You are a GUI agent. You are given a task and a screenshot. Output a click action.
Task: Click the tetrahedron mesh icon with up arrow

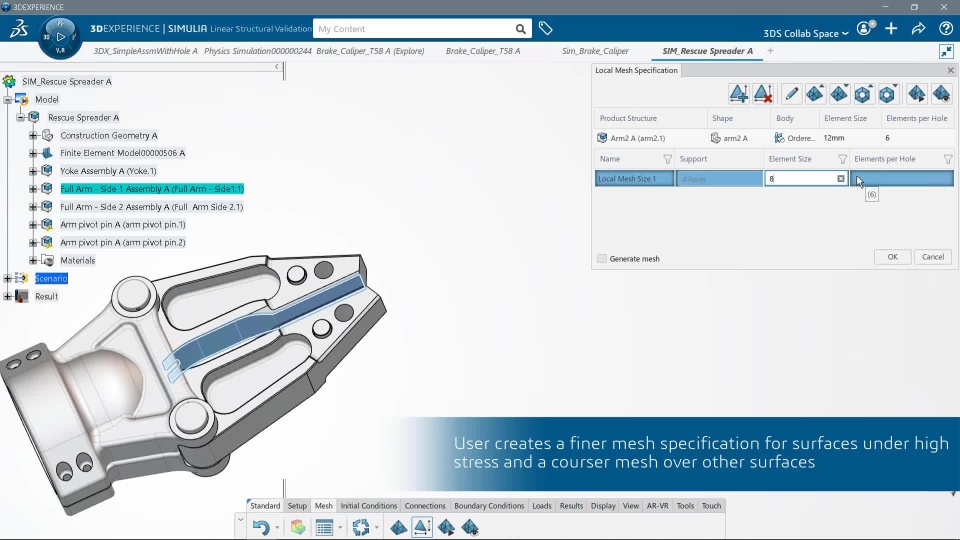click(814, 94)
